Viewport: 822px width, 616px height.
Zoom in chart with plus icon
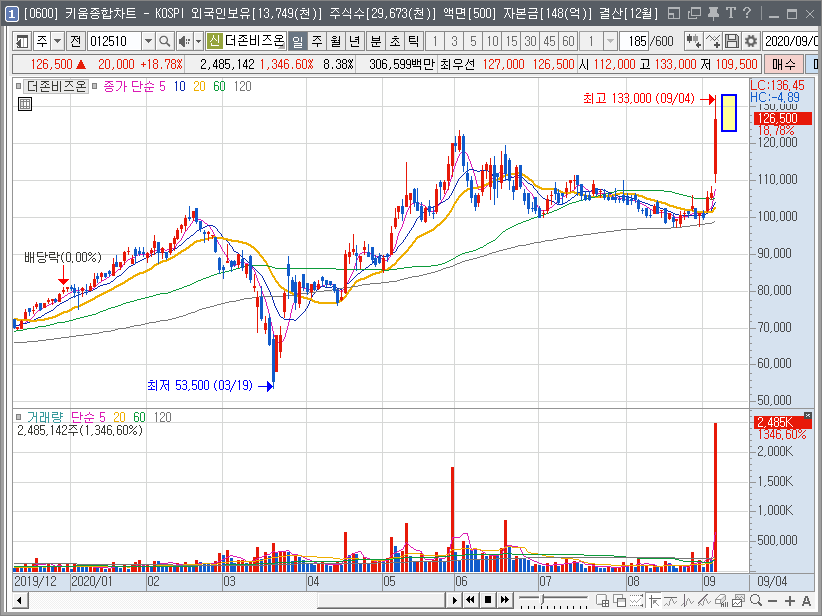[x=789, y=601]
